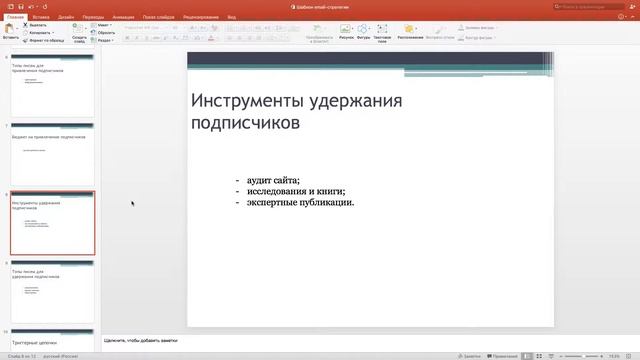Click bullet text 'экспертные публикации.'
Screen dimensions: 640x360
[x=300, y=202]
